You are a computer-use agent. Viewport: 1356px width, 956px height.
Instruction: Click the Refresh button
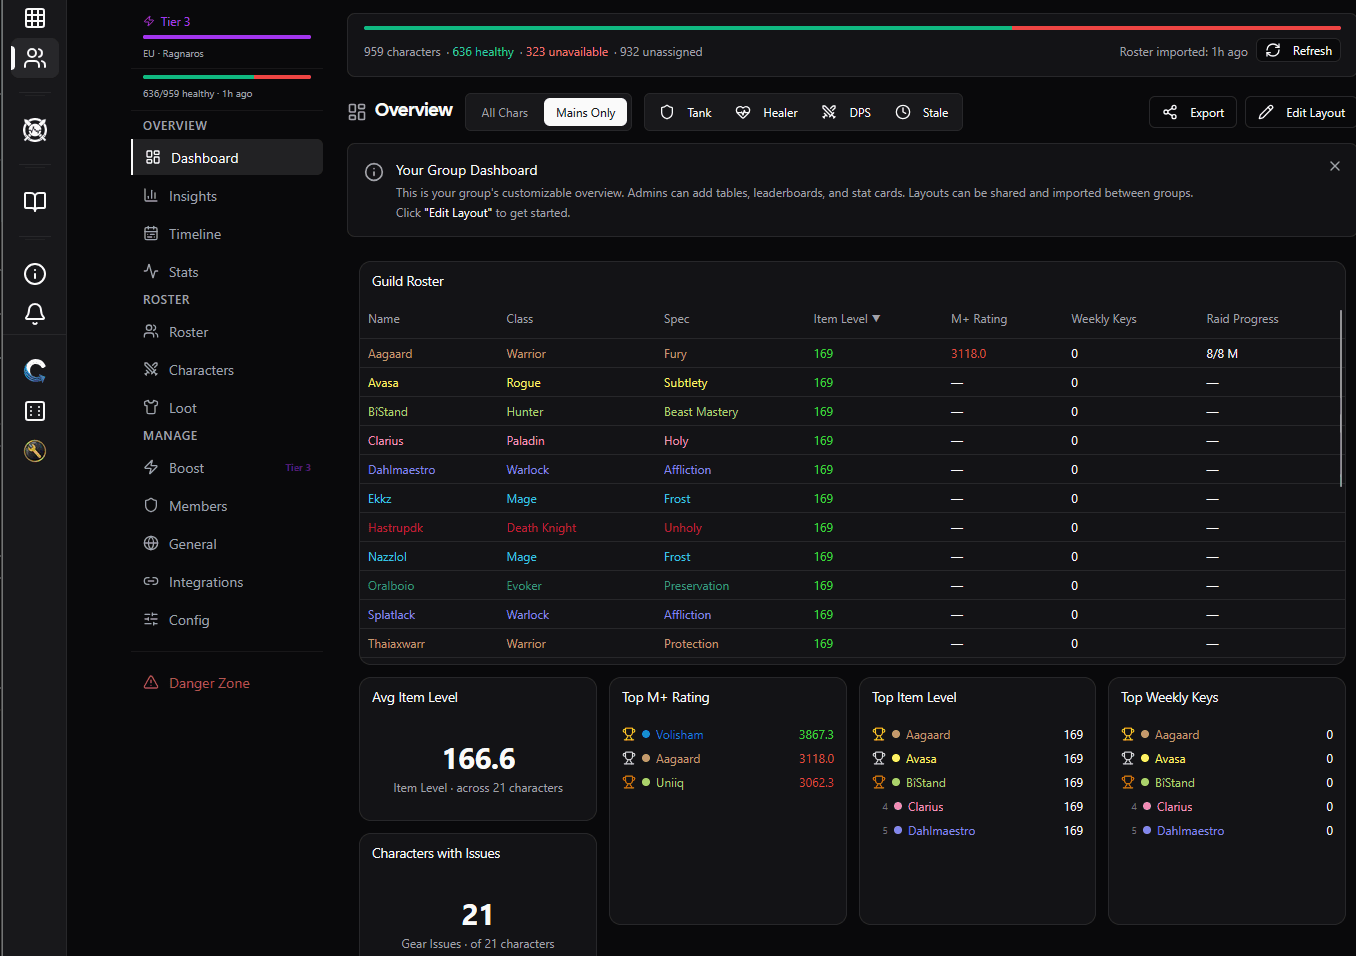(x=1298, y=49)
